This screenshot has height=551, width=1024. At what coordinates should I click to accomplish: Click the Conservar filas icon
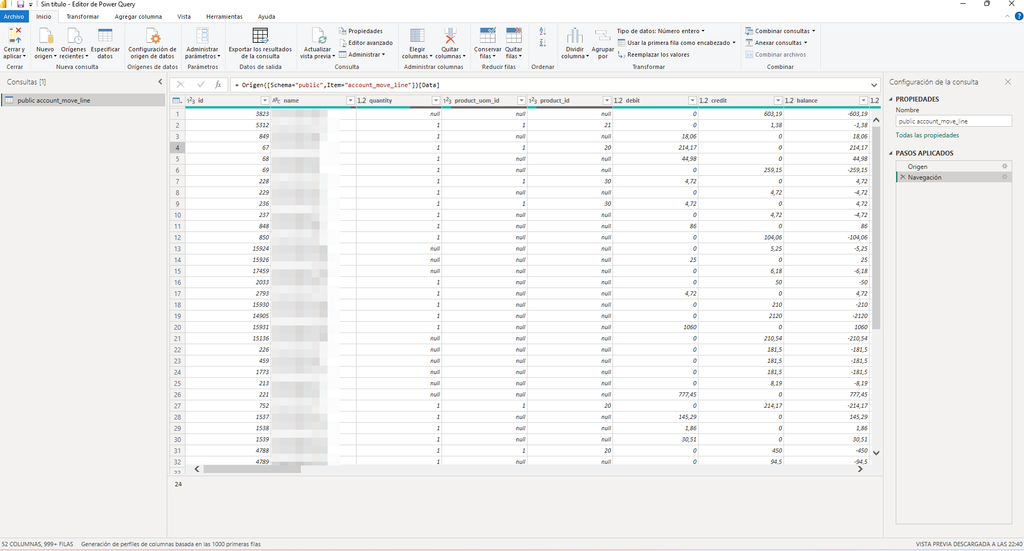[487, 35]
